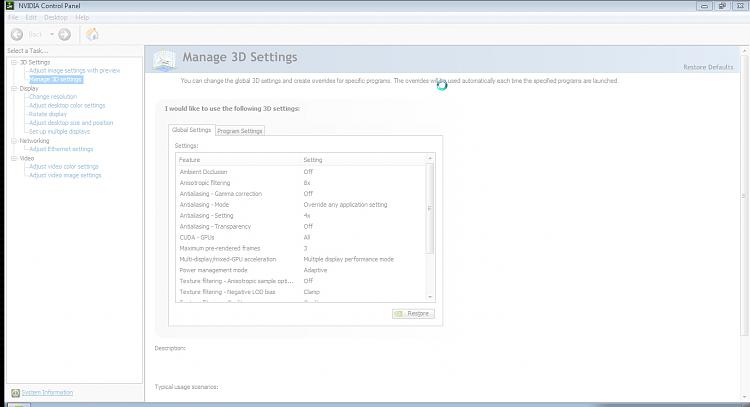Select Maximum pre-rendered frames row
This screenshot has width=750, height=407.
300,249
